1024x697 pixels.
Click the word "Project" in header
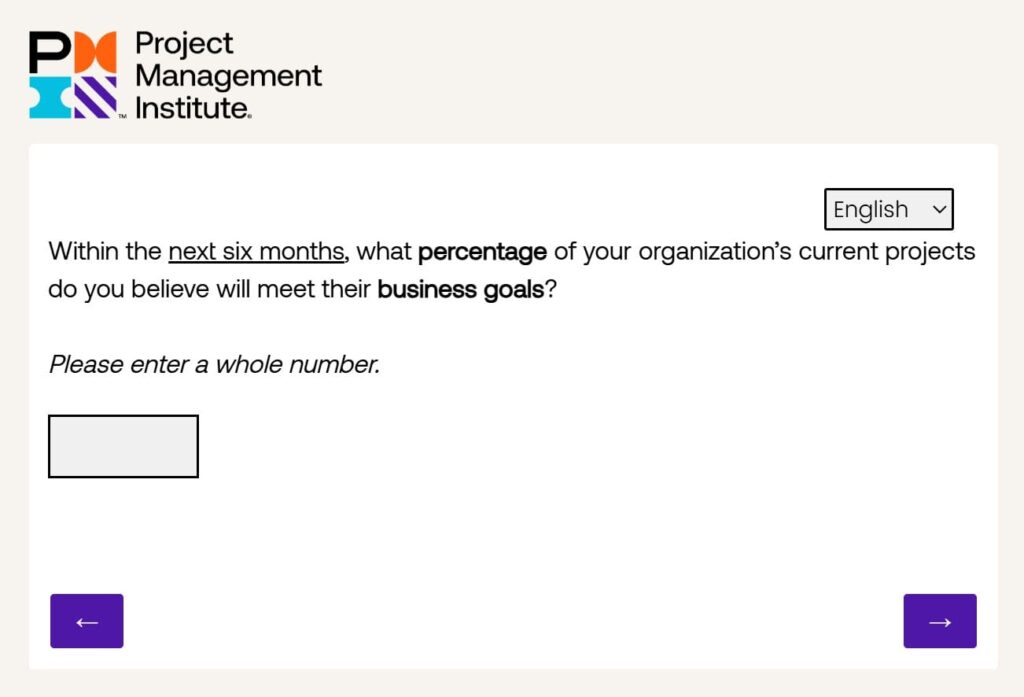point(184,44)
